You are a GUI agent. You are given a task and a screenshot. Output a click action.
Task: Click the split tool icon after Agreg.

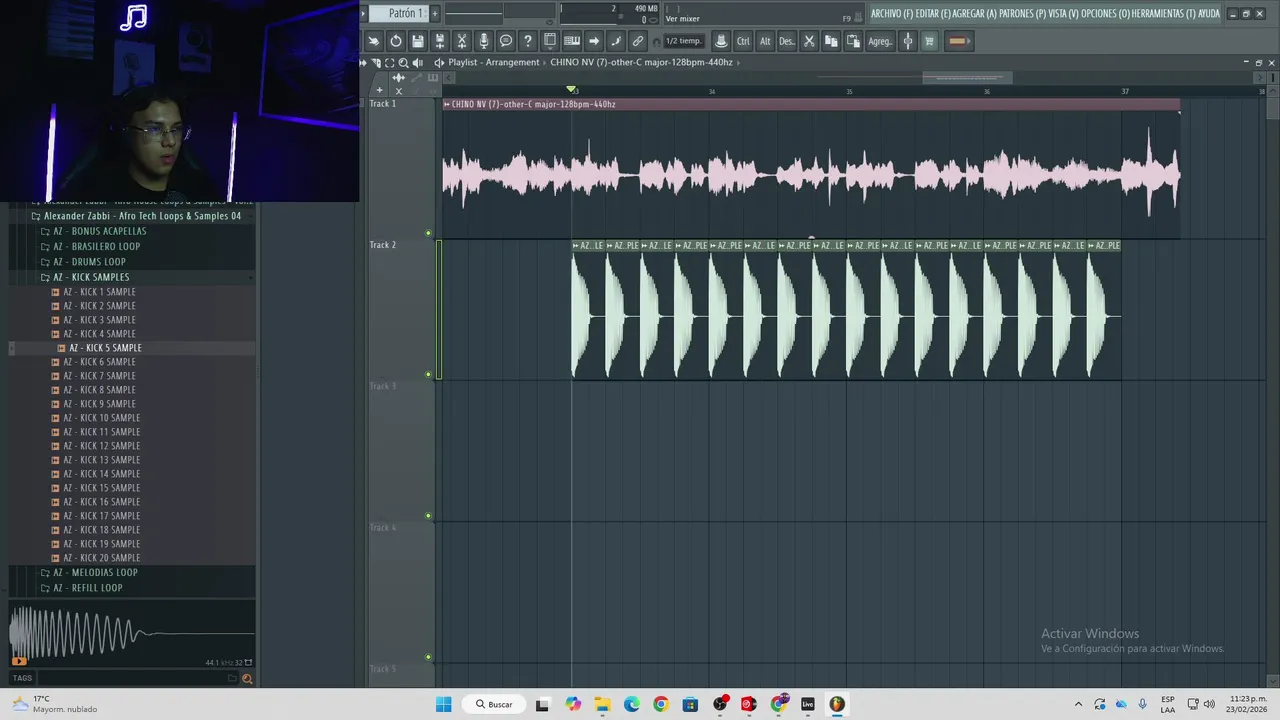tap(908, 41)
